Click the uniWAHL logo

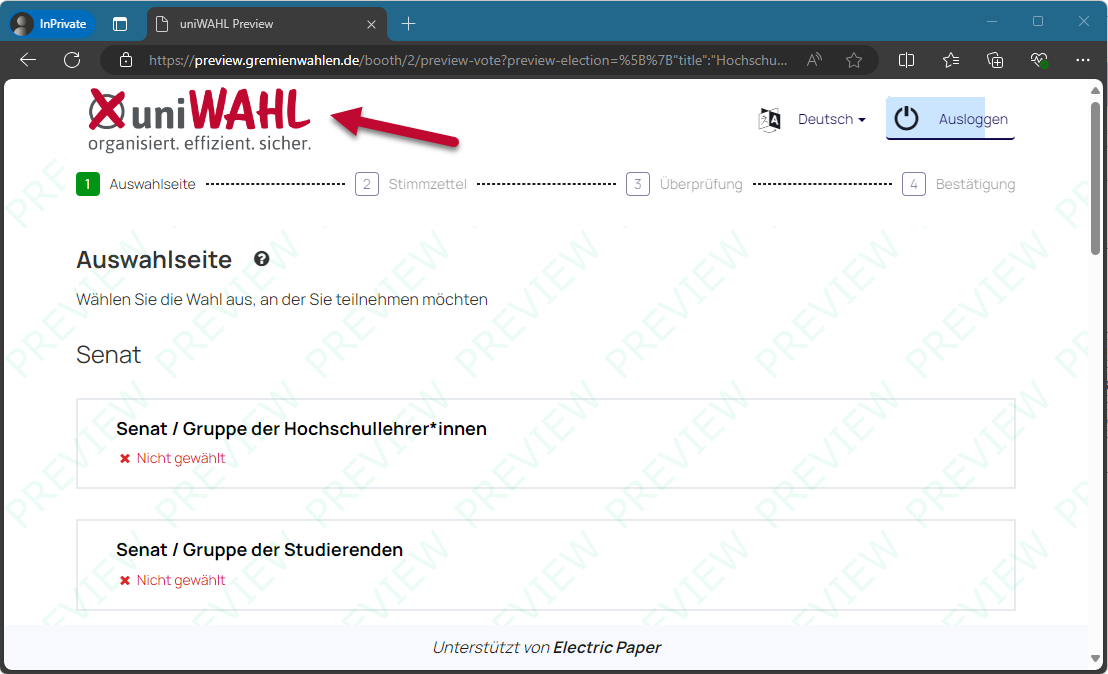click(x=199, y=119)
